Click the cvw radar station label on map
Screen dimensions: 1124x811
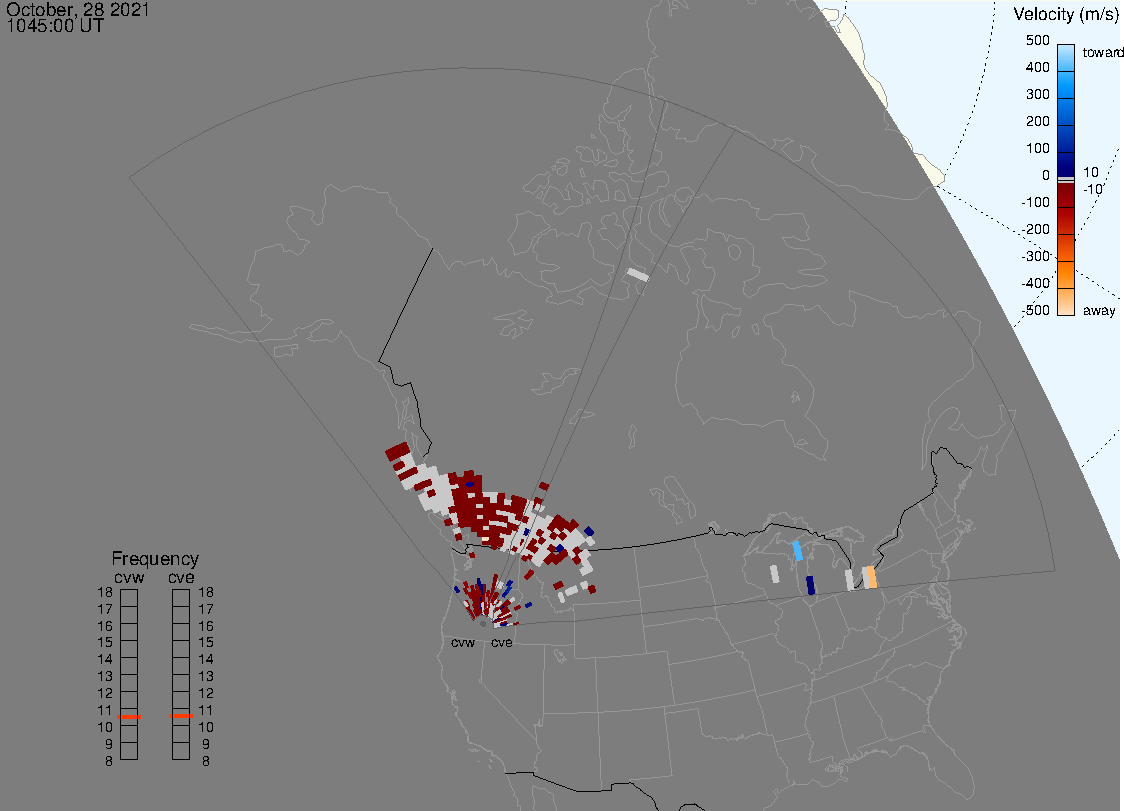pos(463,642)
